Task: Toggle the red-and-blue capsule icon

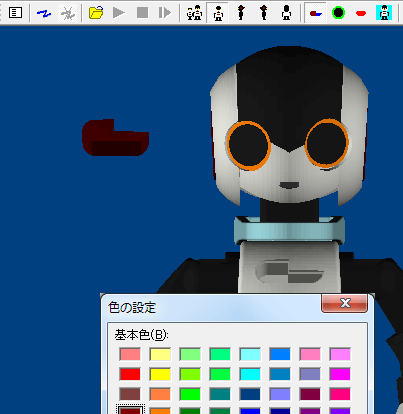Action: click(x=315, y=13)
